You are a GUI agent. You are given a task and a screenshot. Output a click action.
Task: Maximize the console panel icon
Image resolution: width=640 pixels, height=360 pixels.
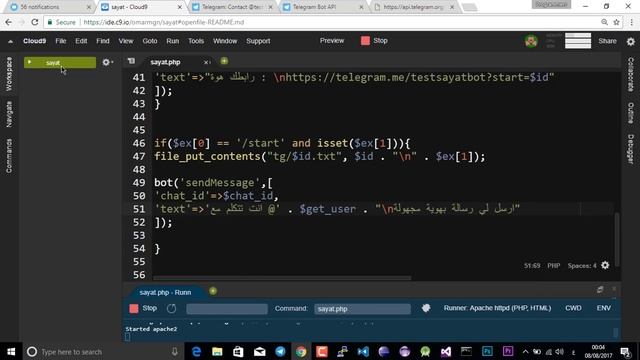click(600, 289)
